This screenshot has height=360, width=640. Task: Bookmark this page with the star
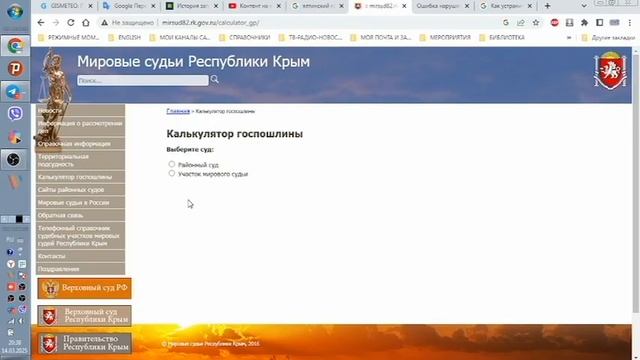(x=536, y=23)
